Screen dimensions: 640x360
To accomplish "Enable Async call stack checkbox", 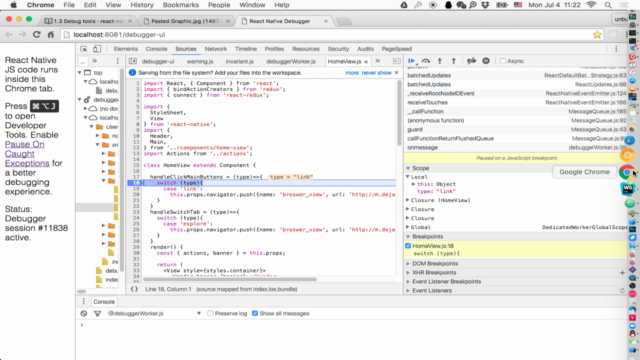I will (x=503, y=61).
